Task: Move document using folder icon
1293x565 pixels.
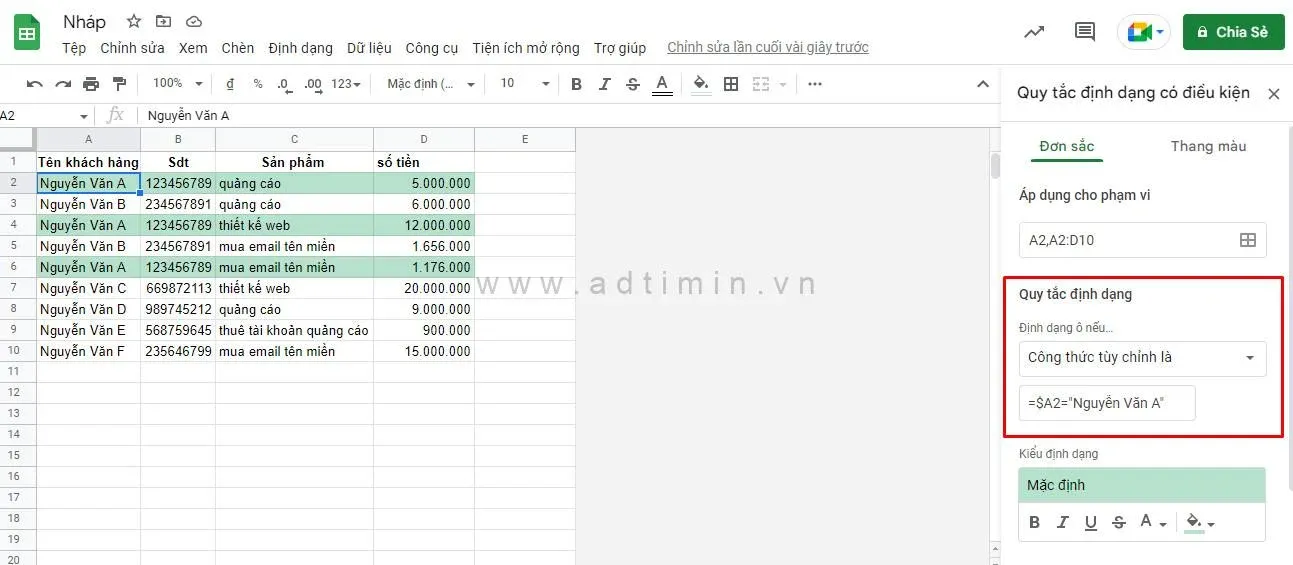Action: click(164, 21)
